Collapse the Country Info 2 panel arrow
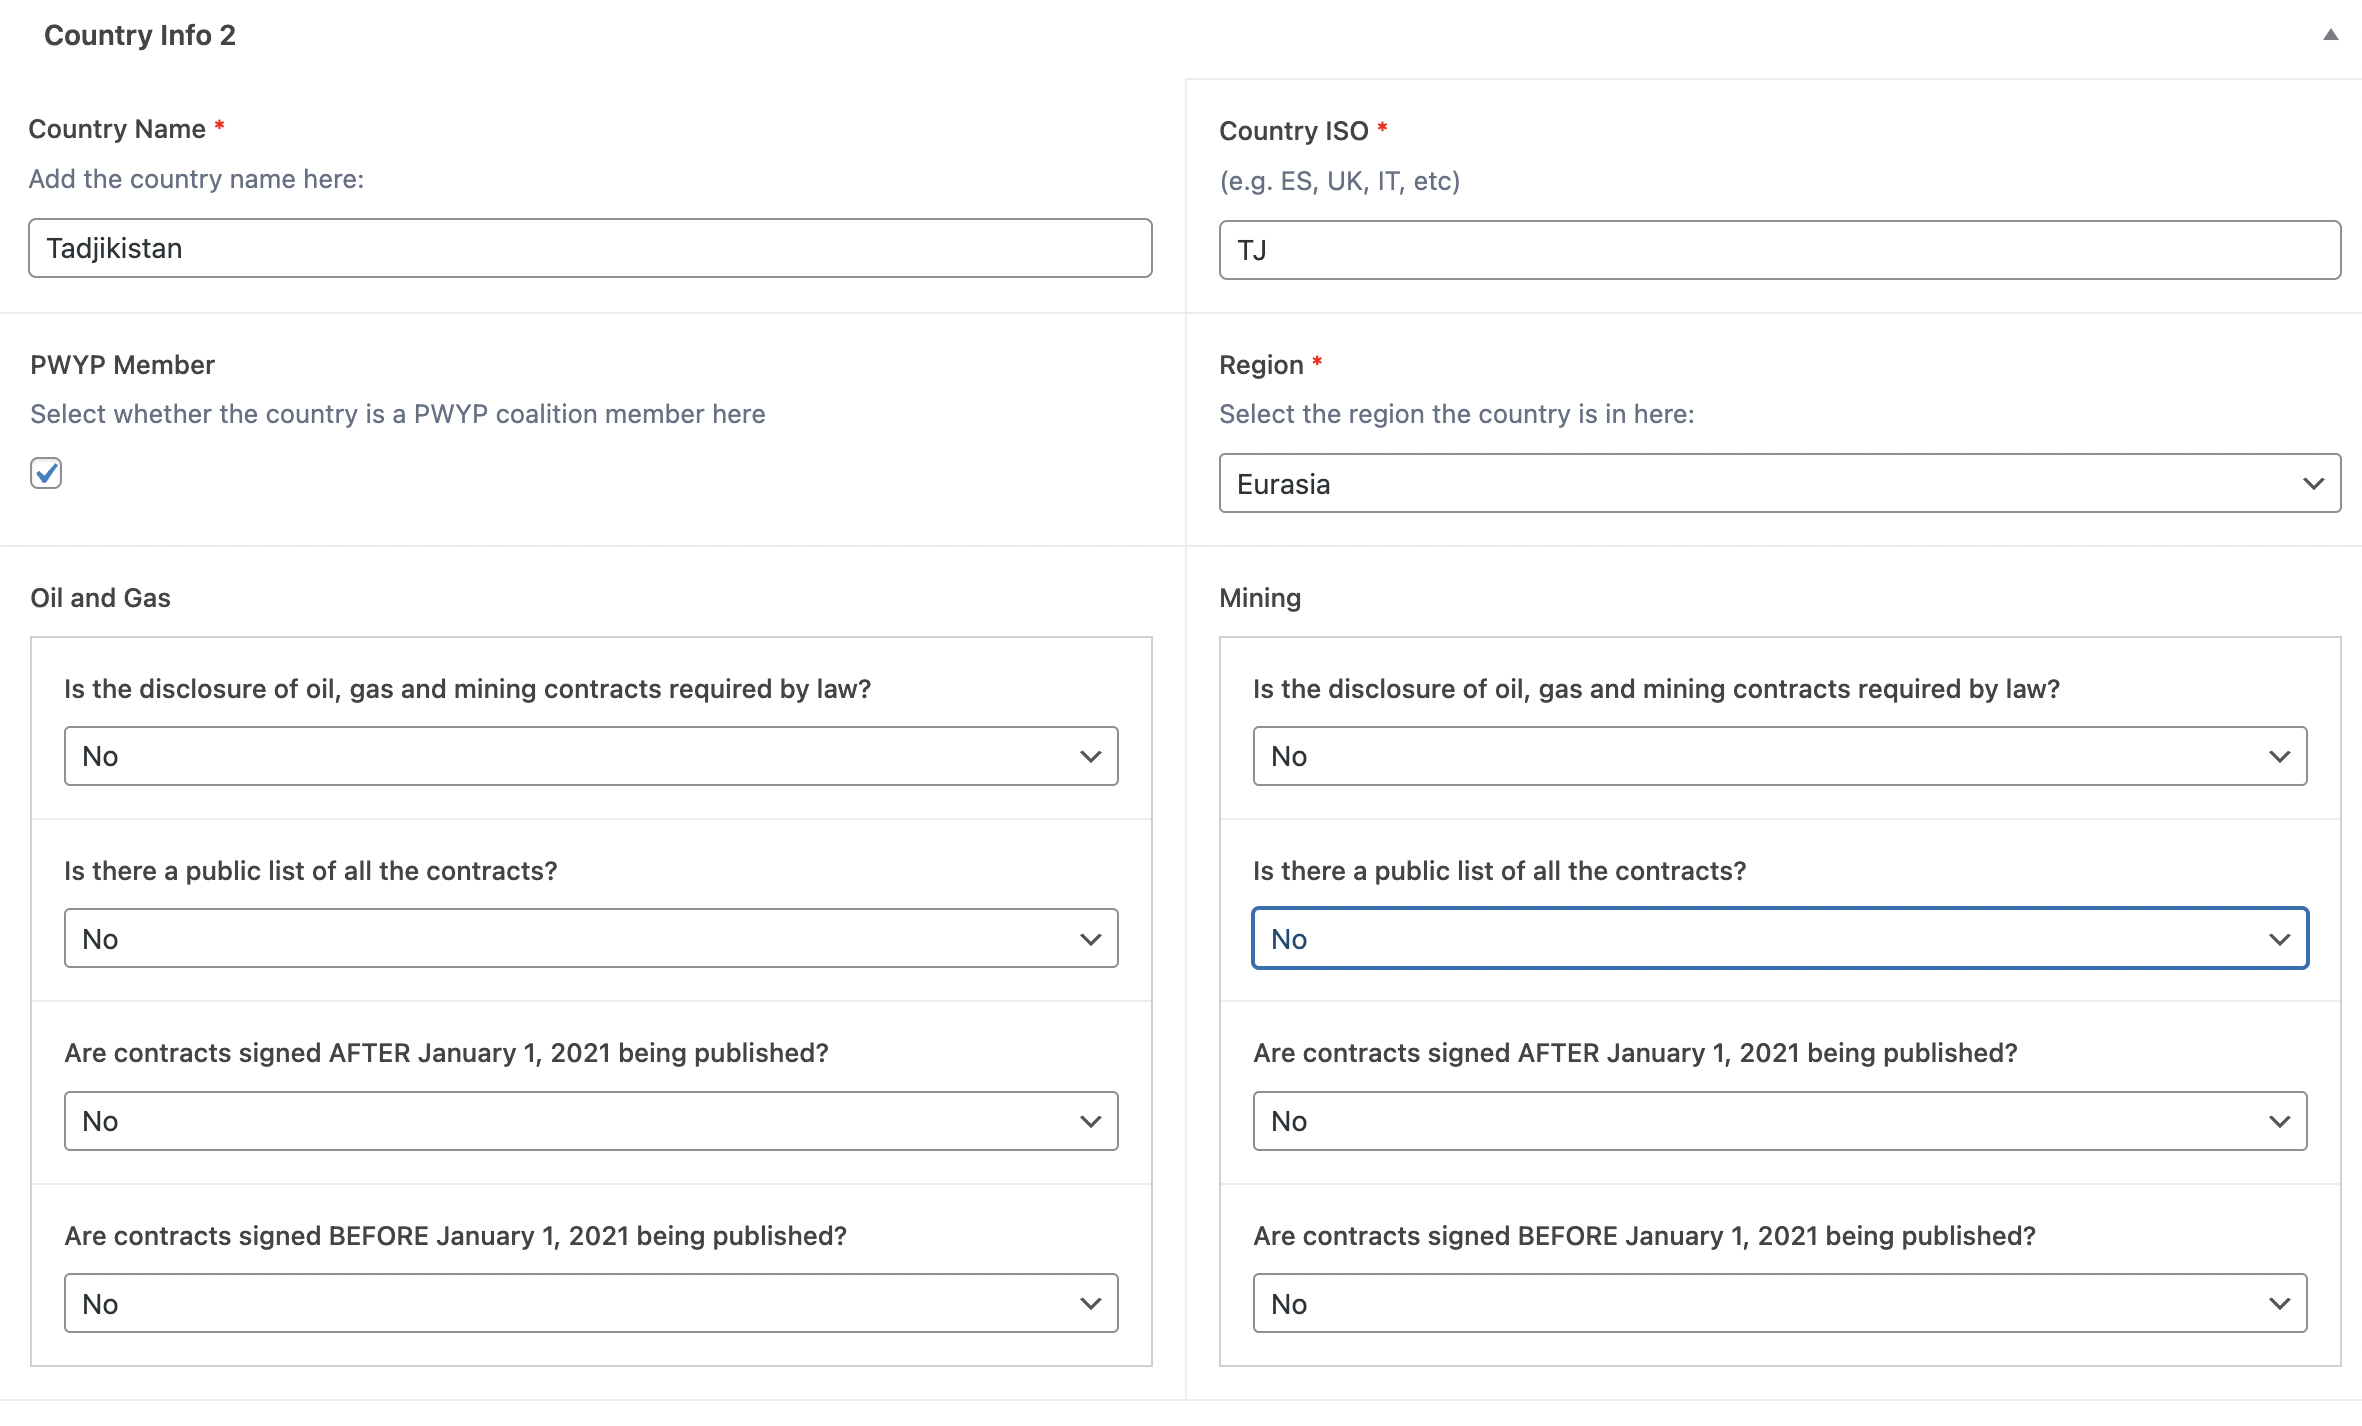Image resolution: width=2362 pixels, height=1426 pixels. click(2330, 35)
